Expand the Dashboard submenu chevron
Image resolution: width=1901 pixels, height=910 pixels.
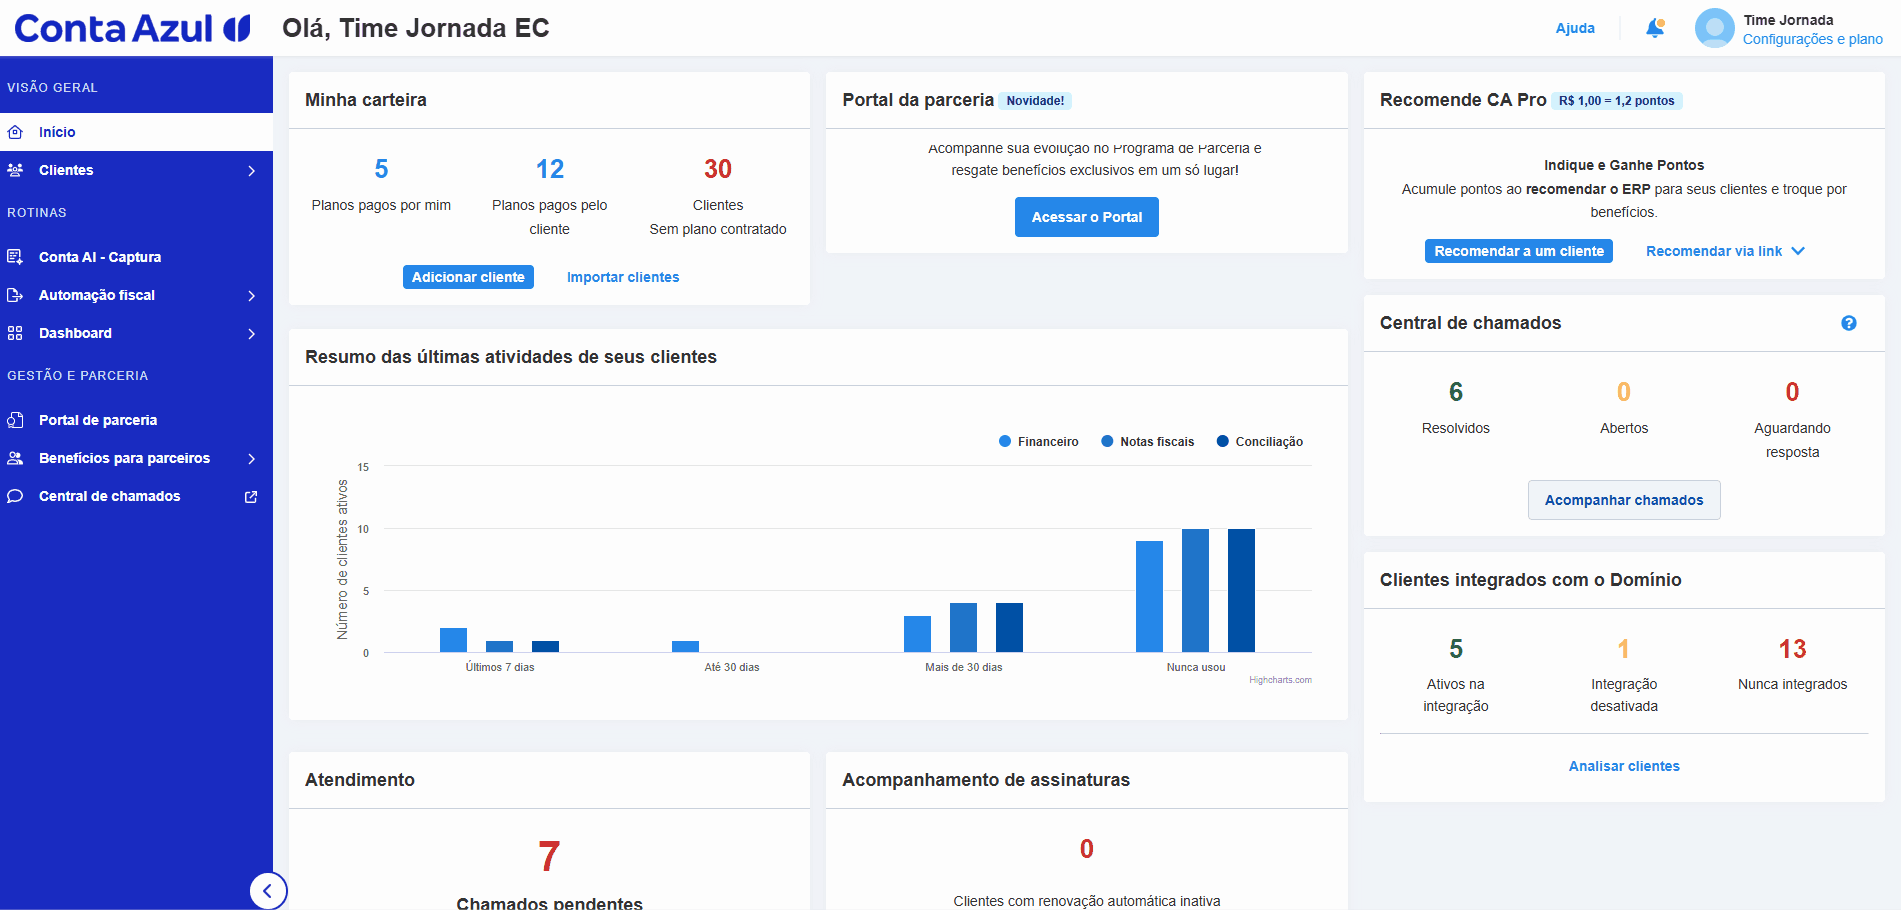click(252, 334)
